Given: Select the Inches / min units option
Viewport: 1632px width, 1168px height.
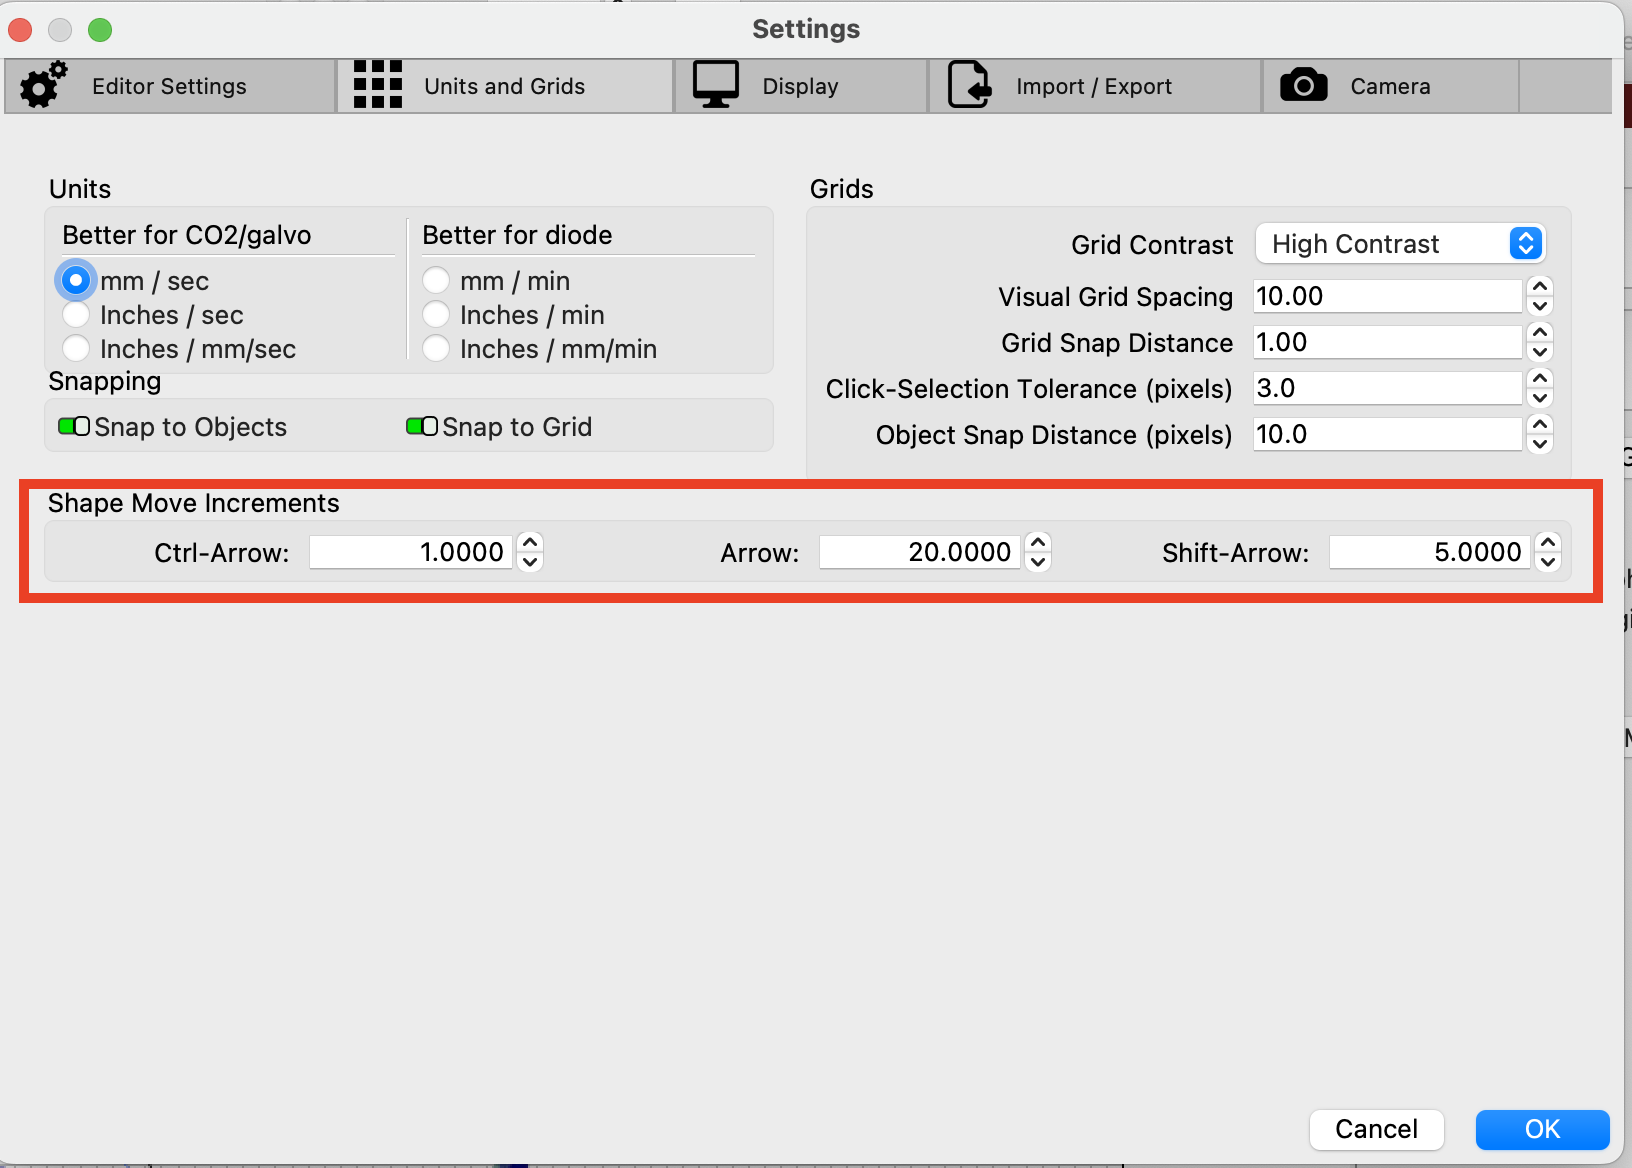Looking at the screenshot, I should tap(436, 315).
